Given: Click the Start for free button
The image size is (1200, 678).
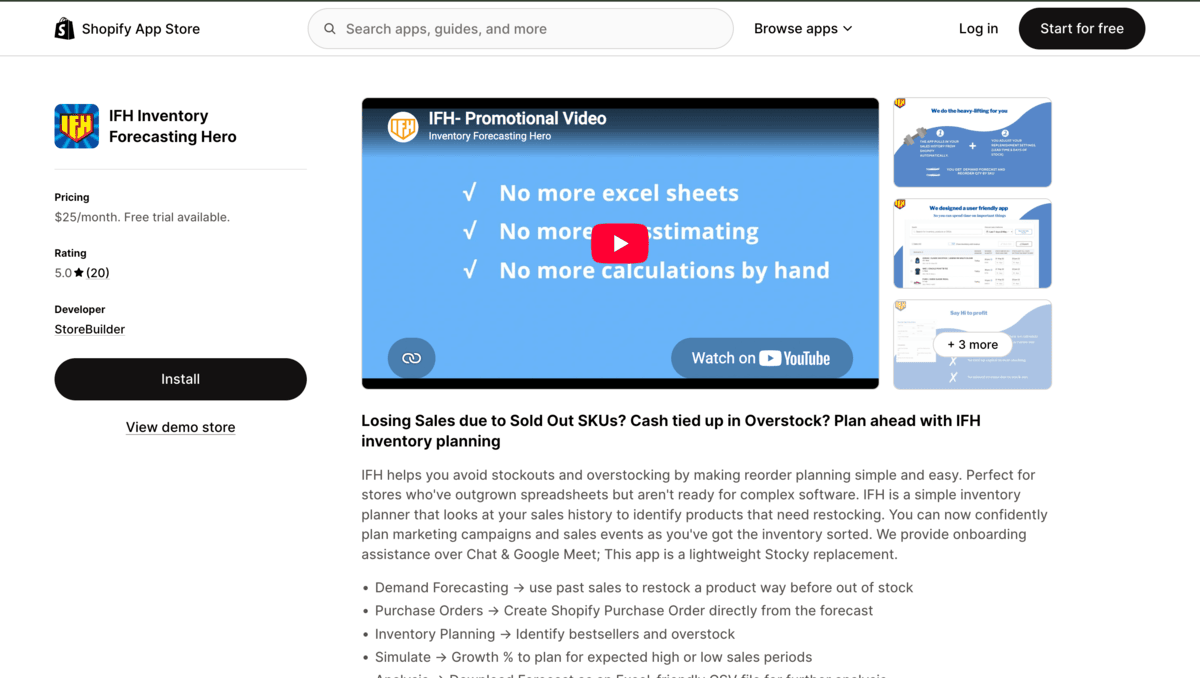Looking at the screenshot, I should pyautogui.click(x=1082, y=29).
